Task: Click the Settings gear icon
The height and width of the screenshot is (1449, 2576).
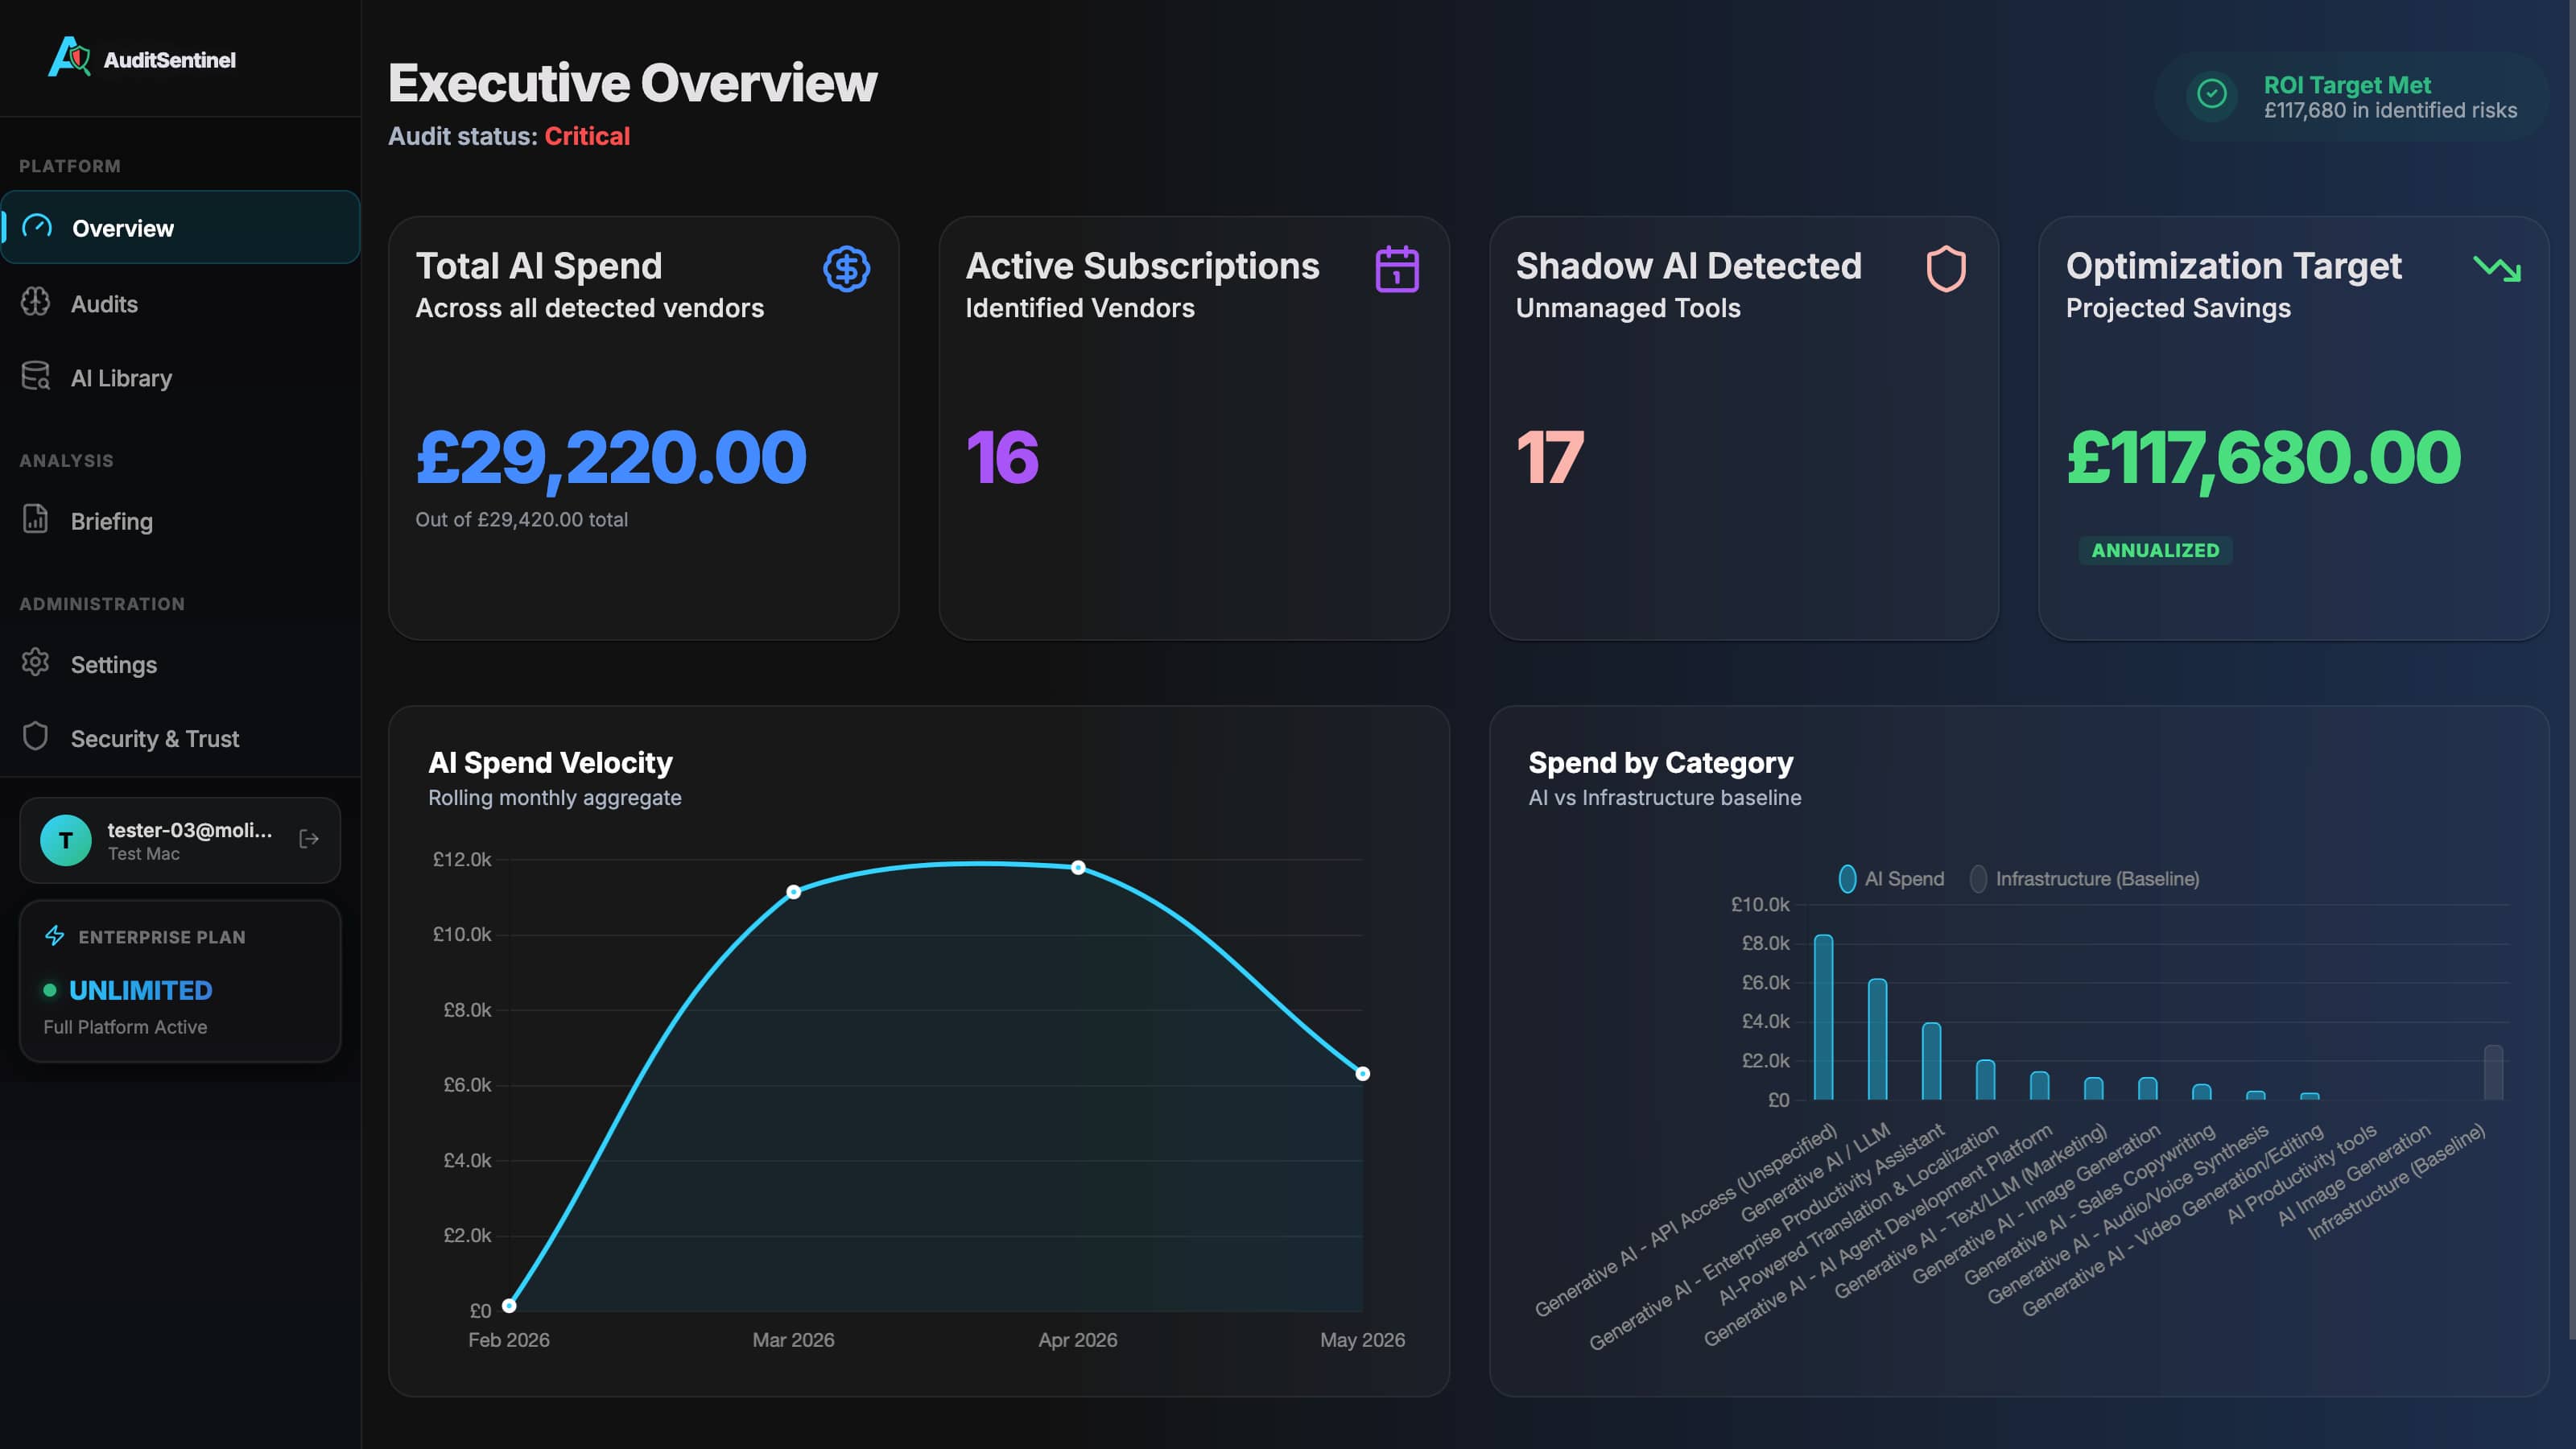Action: 36,662
